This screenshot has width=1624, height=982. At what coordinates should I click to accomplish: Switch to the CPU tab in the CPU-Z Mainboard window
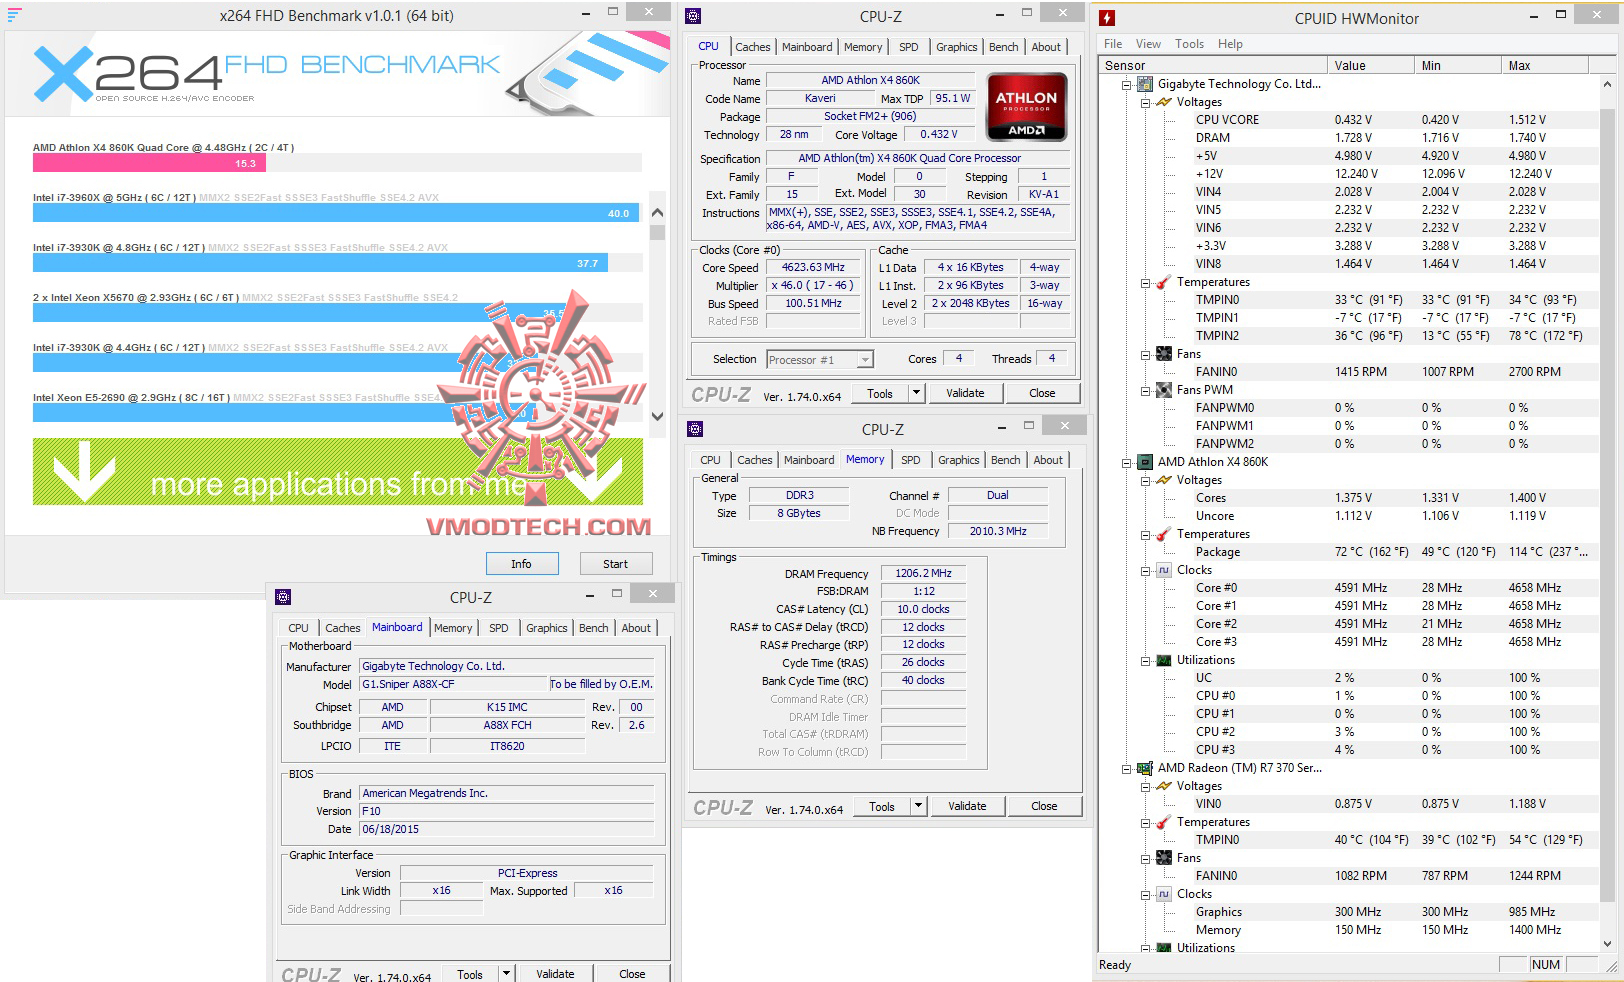[298, 628]
